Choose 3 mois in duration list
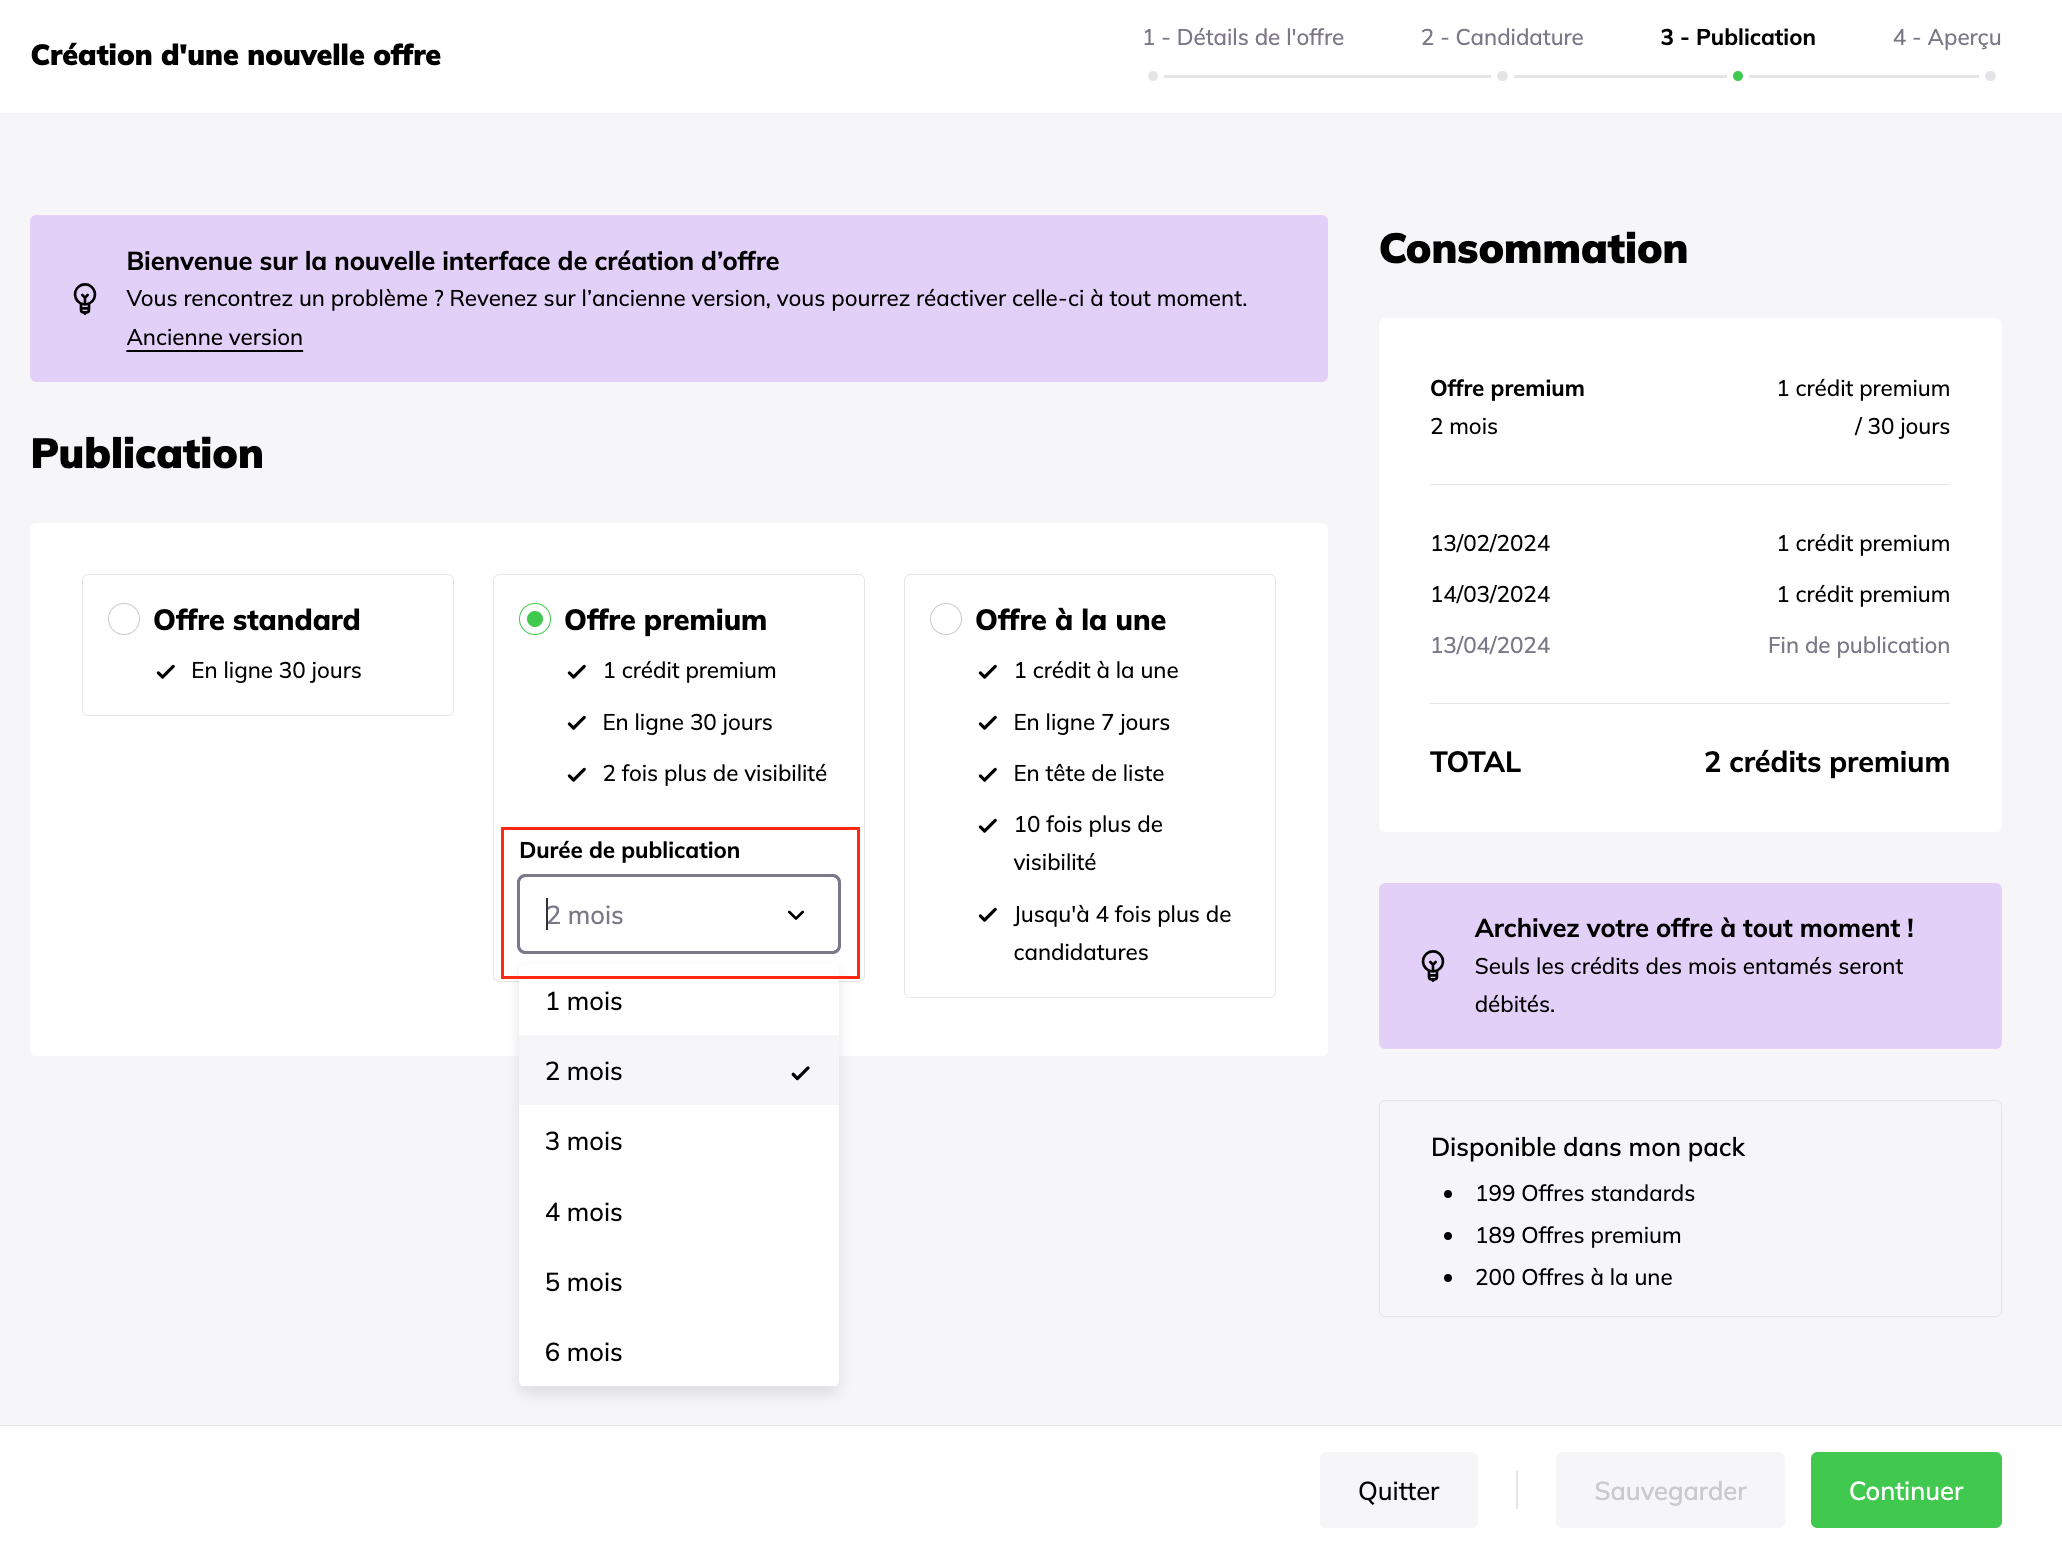 [x=583, y=1141]
